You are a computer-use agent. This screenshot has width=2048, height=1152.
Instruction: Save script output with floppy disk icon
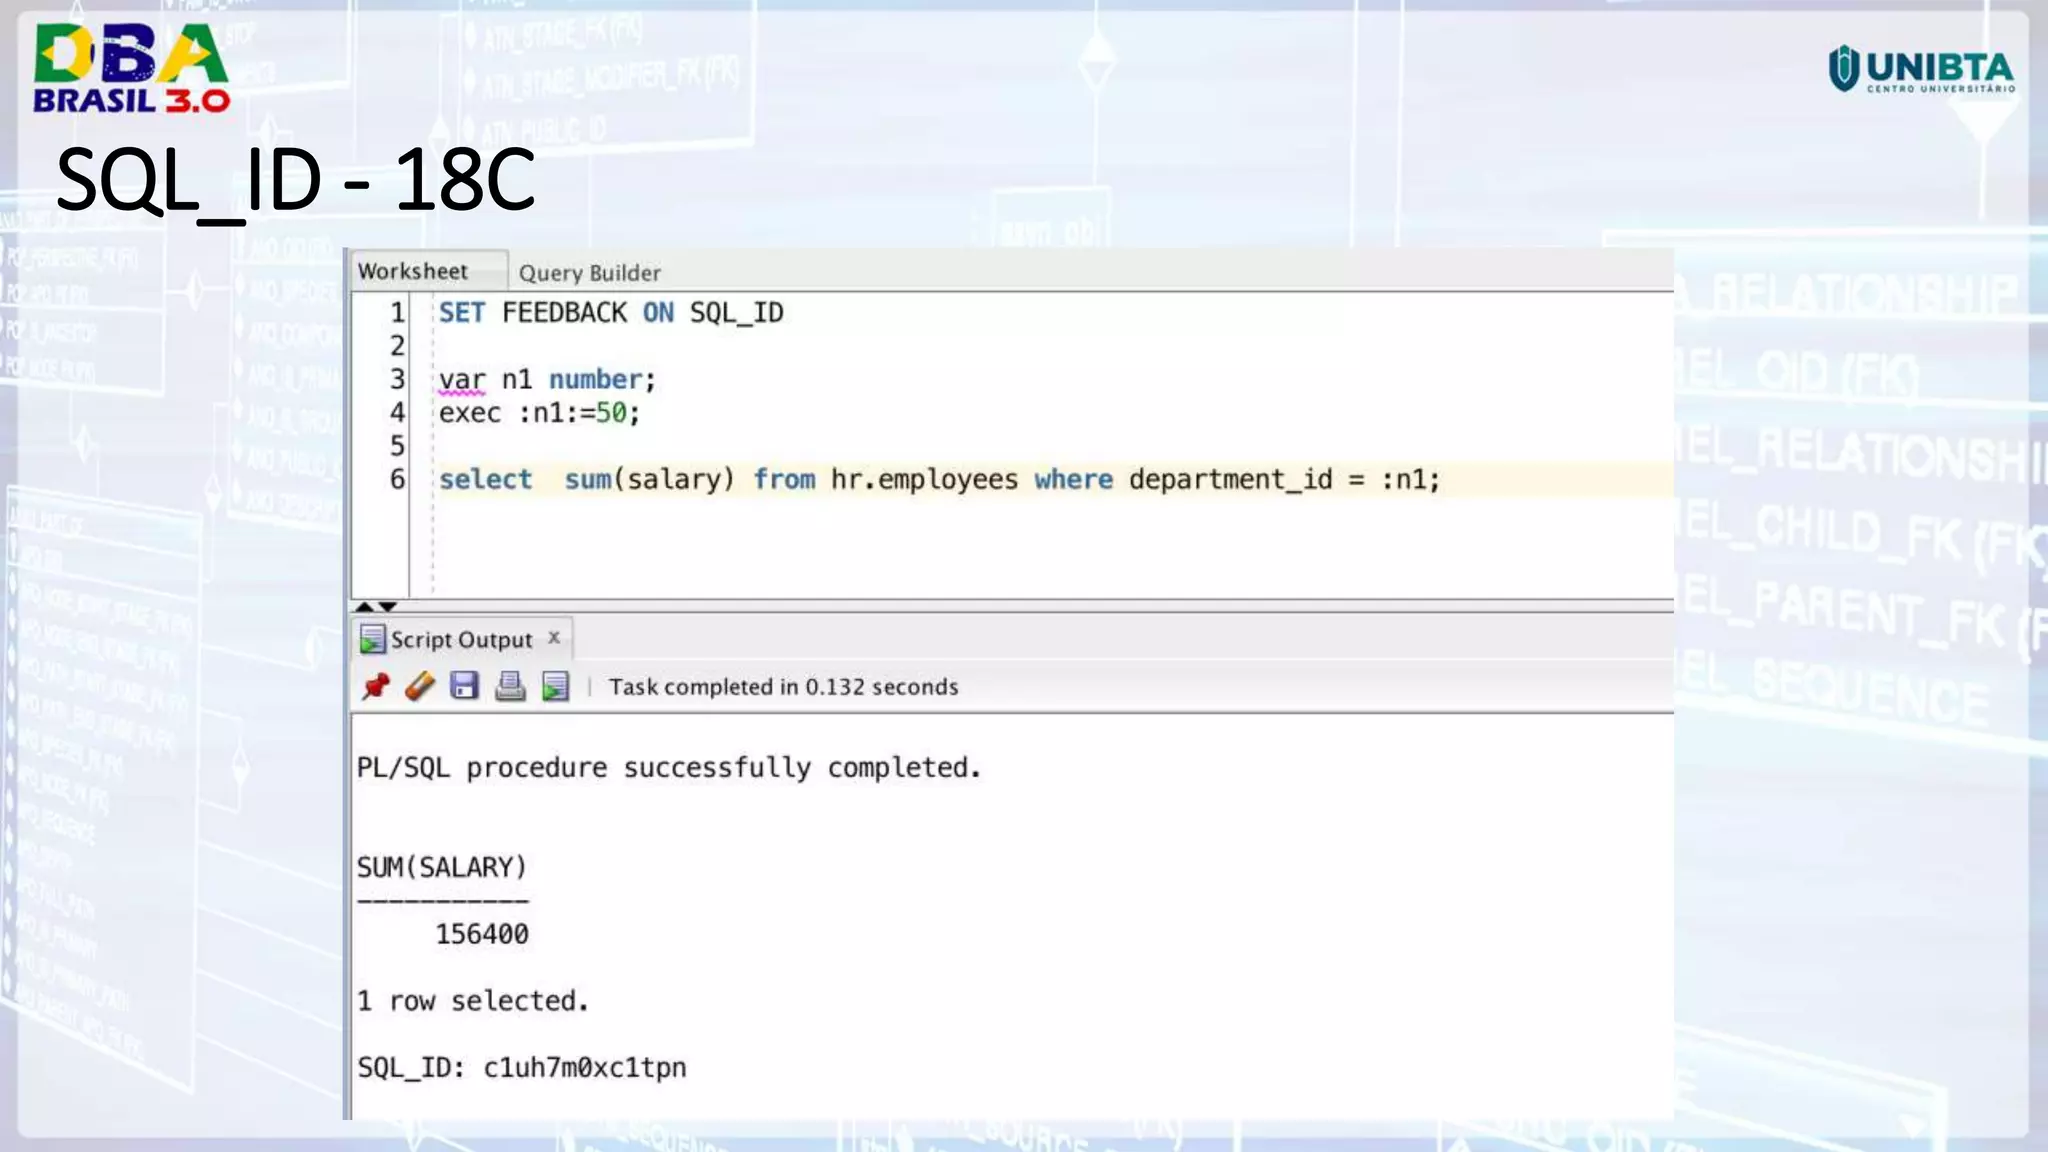tap(464, 686)
